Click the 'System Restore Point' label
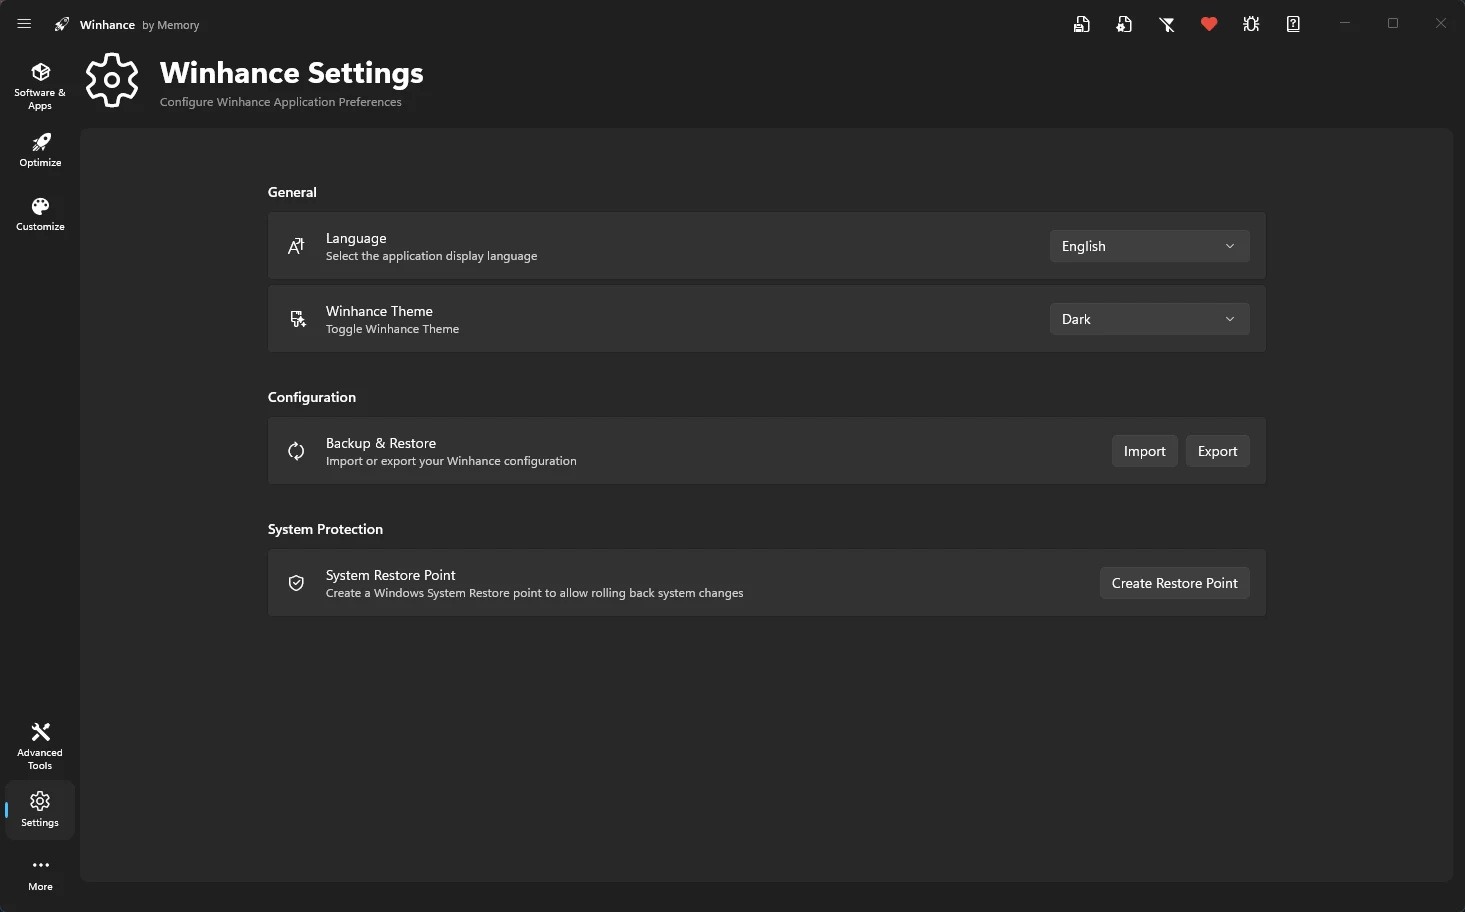The height and width of the screenshot is (912, 1465). pos(391,575)
